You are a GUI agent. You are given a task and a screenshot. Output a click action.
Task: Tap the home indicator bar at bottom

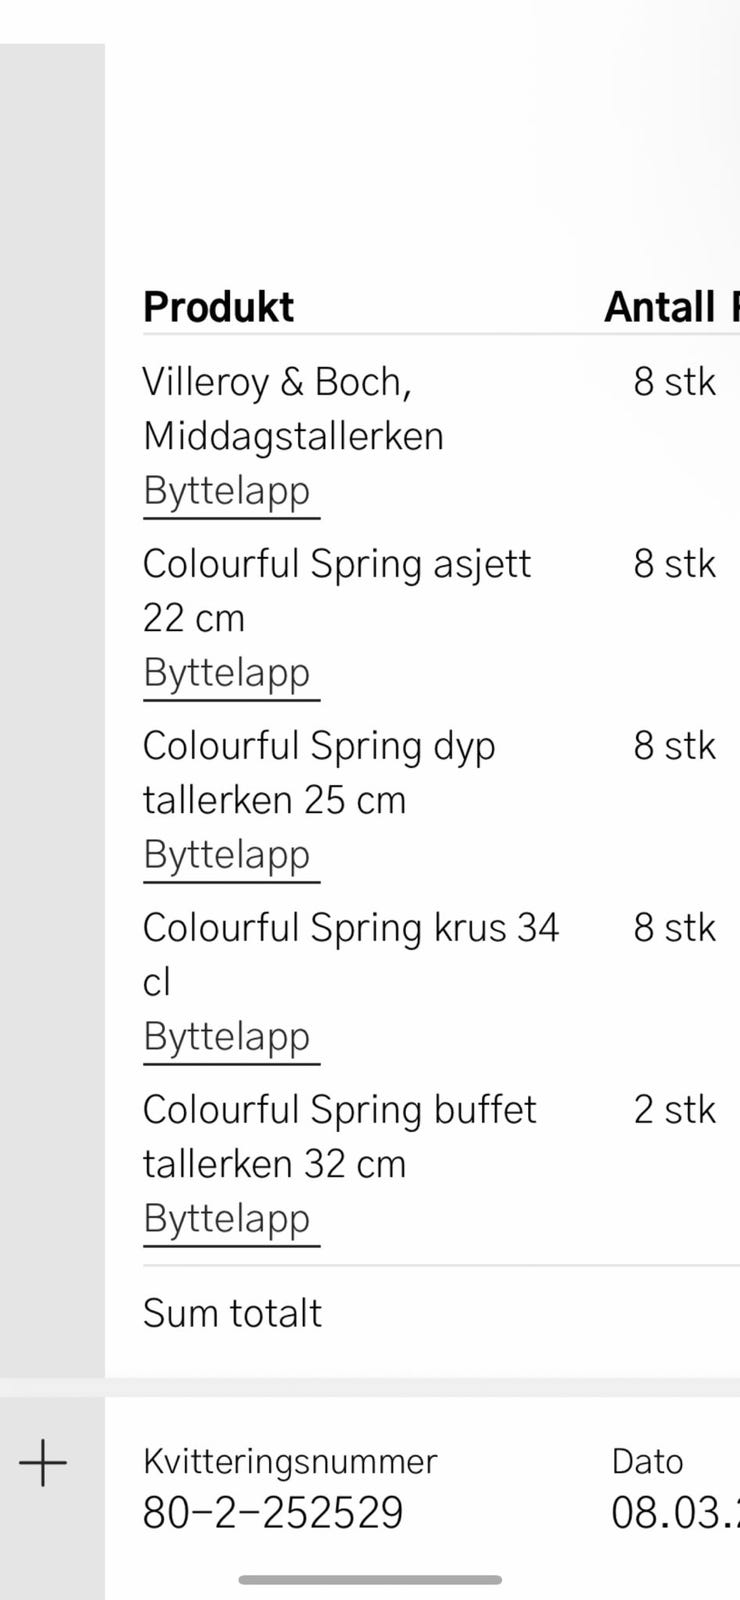coord(370,1580)
